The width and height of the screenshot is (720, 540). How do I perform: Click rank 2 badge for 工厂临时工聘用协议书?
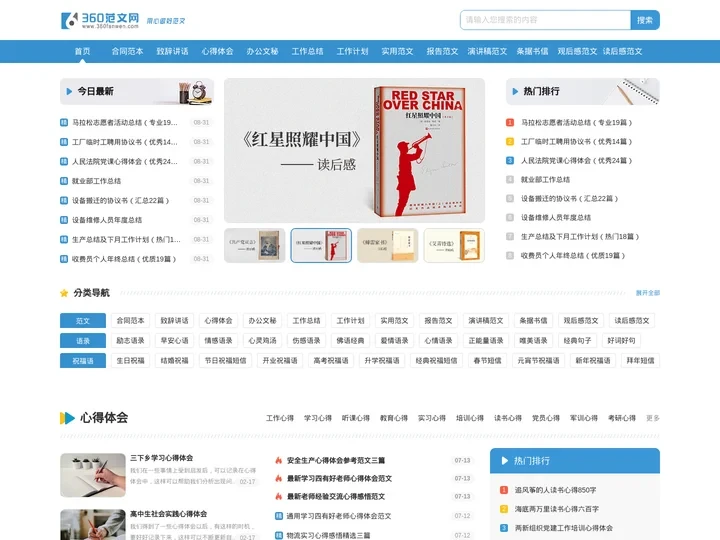[510, 141]
